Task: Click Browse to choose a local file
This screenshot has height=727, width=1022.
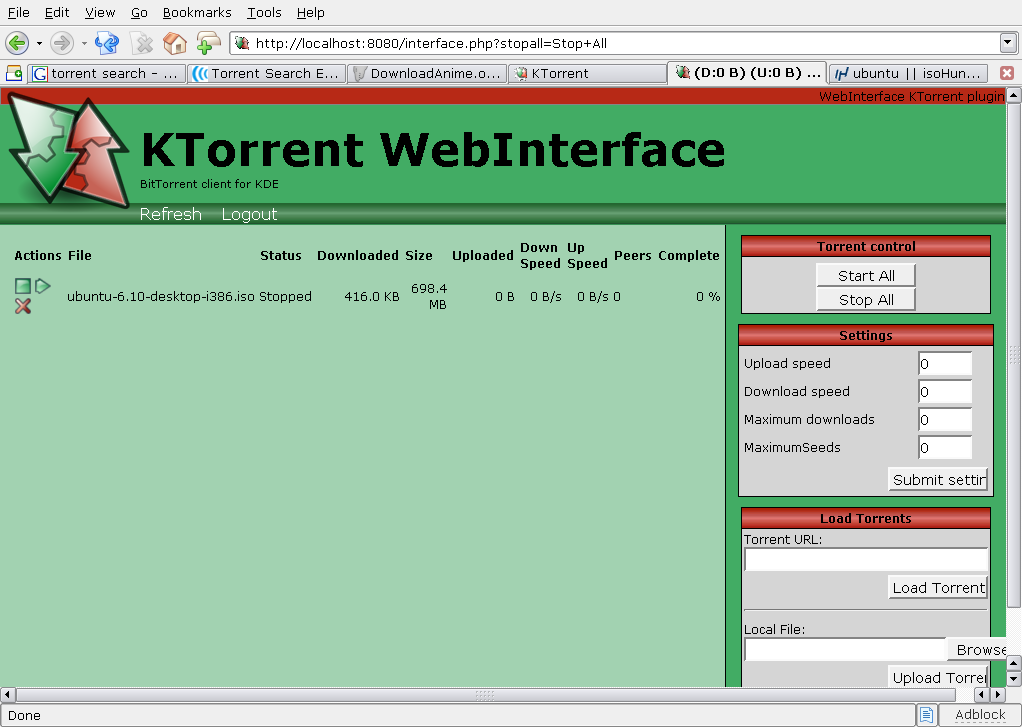Action: point(976,649)
